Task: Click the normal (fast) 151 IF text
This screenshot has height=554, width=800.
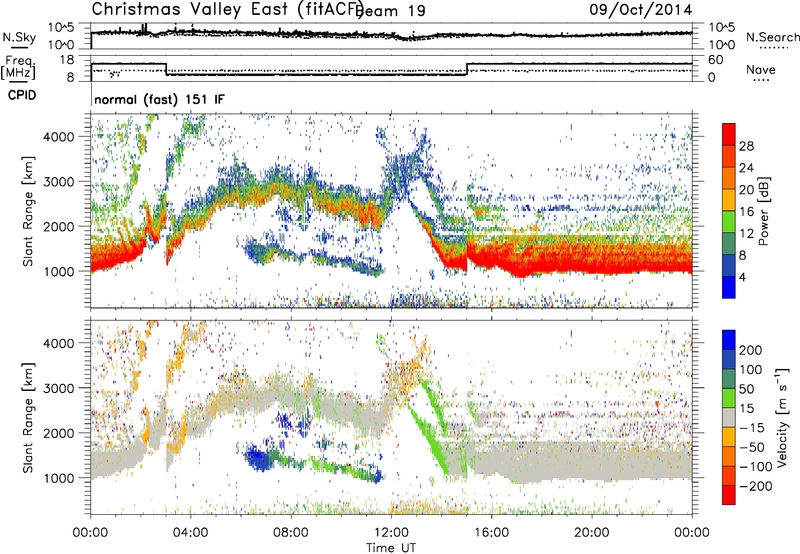Action: tap(159, 99)
